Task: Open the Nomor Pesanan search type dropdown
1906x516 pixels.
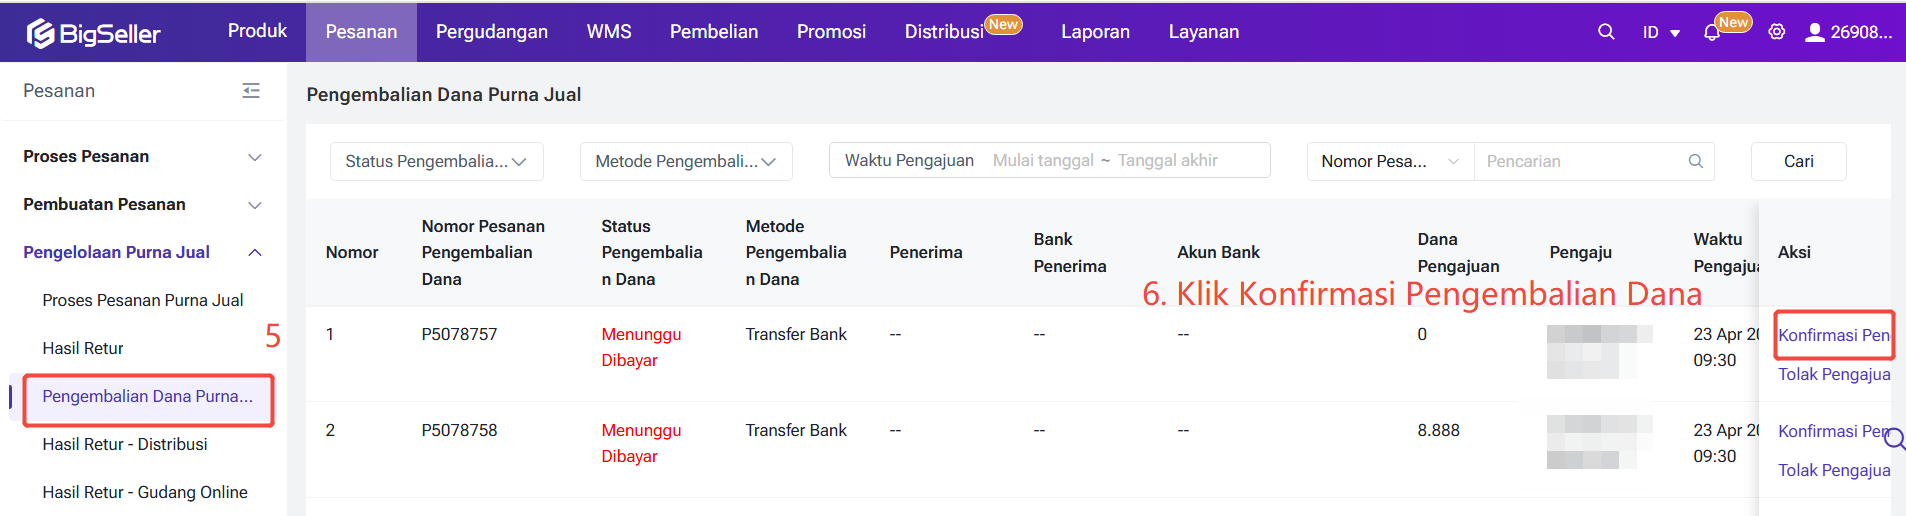Action: pos(1390,161)
